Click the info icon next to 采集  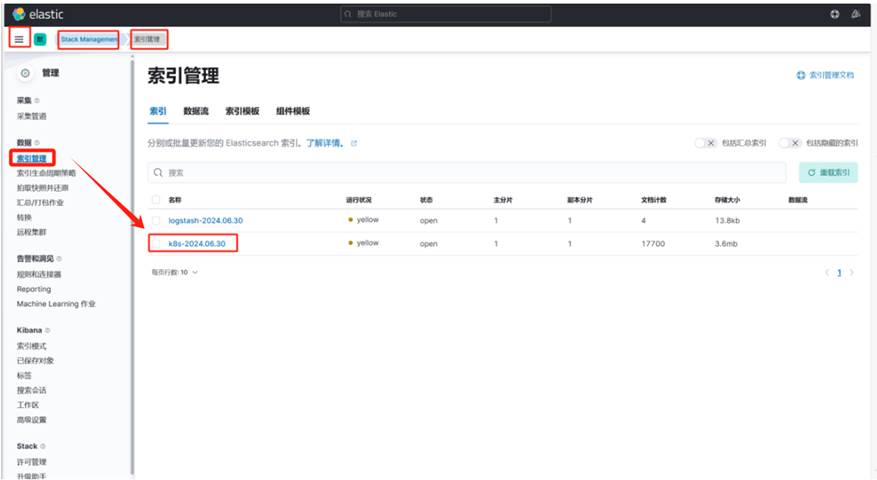[x=37, y=101]
